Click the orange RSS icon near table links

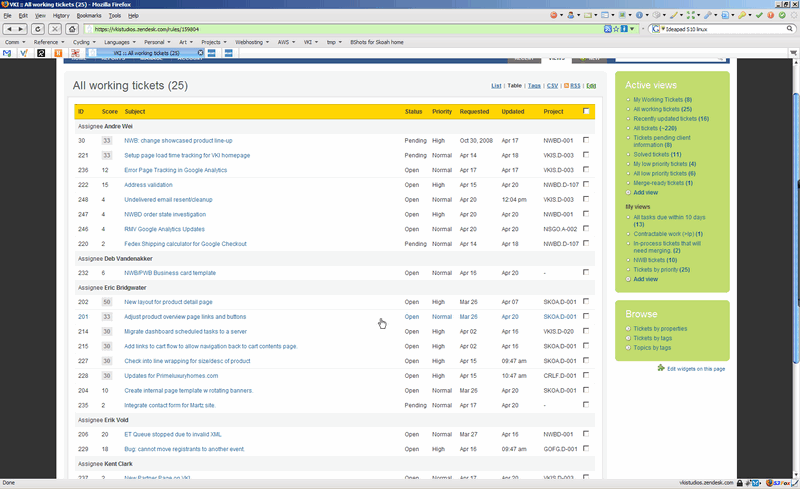[566, 86]
